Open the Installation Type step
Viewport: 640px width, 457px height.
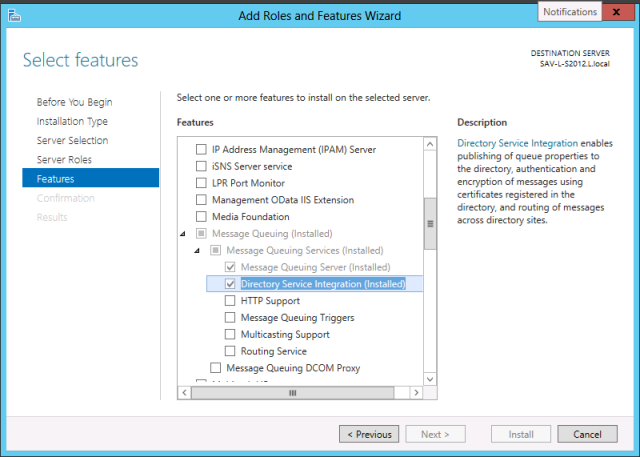[x=72, y=121]
